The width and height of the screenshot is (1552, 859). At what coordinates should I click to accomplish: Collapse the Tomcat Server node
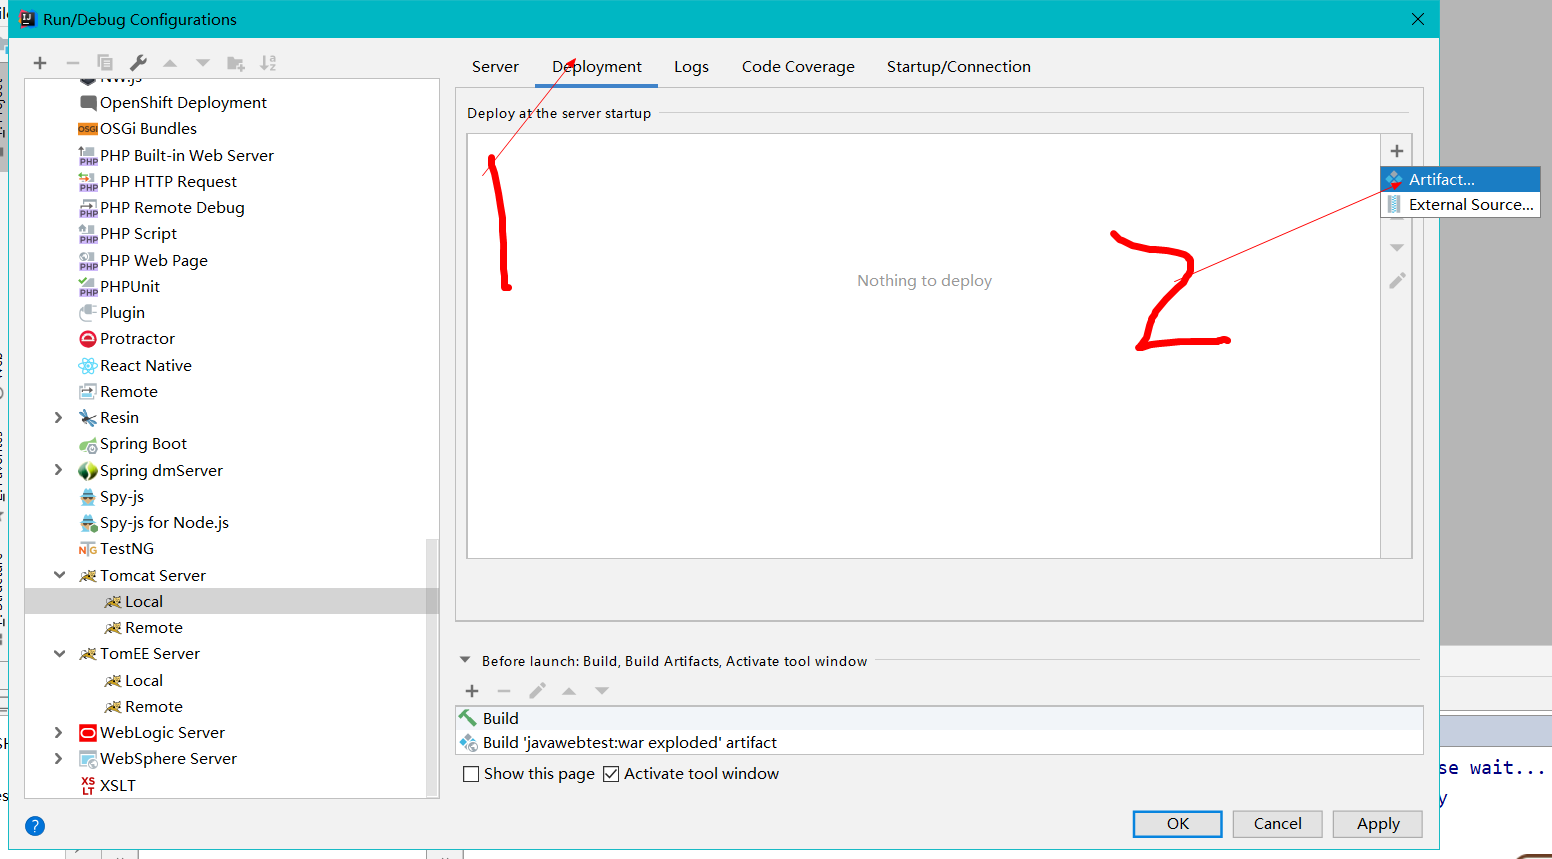pos(59,575)
